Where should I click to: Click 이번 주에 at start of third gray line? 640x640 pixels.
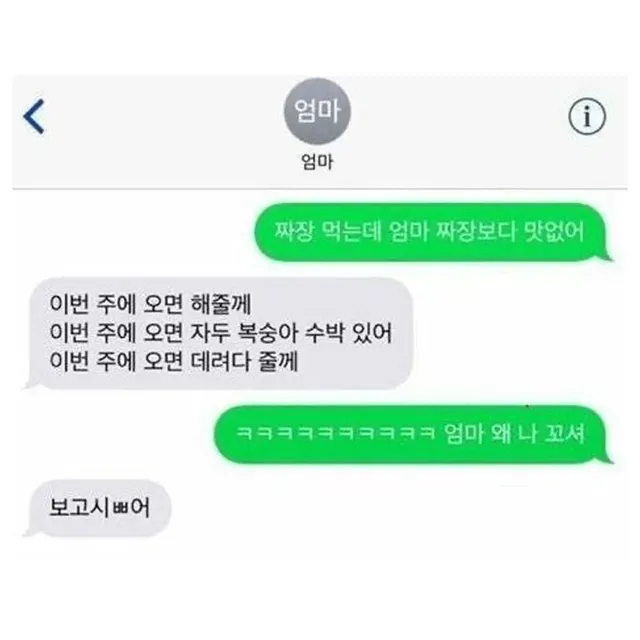click(x=92, y=362)
